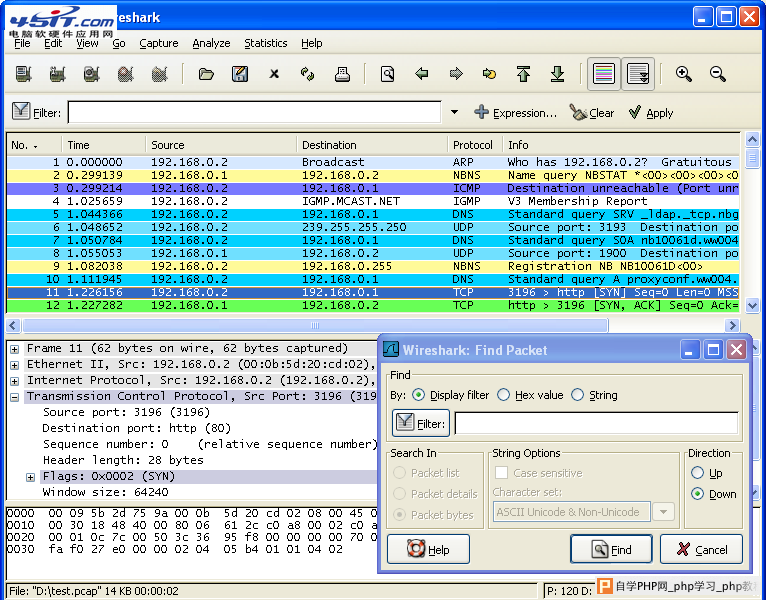This screenshot has height=600, width=766.
Task: Save the capture file with disk icon
Action: 240,74
